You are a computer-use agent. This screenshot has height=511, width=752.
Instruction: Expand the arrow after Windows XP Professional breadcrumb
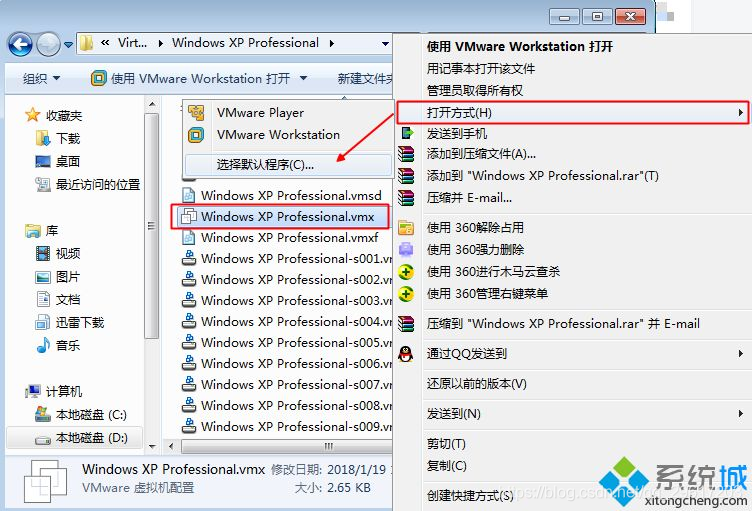pos(332,43)
